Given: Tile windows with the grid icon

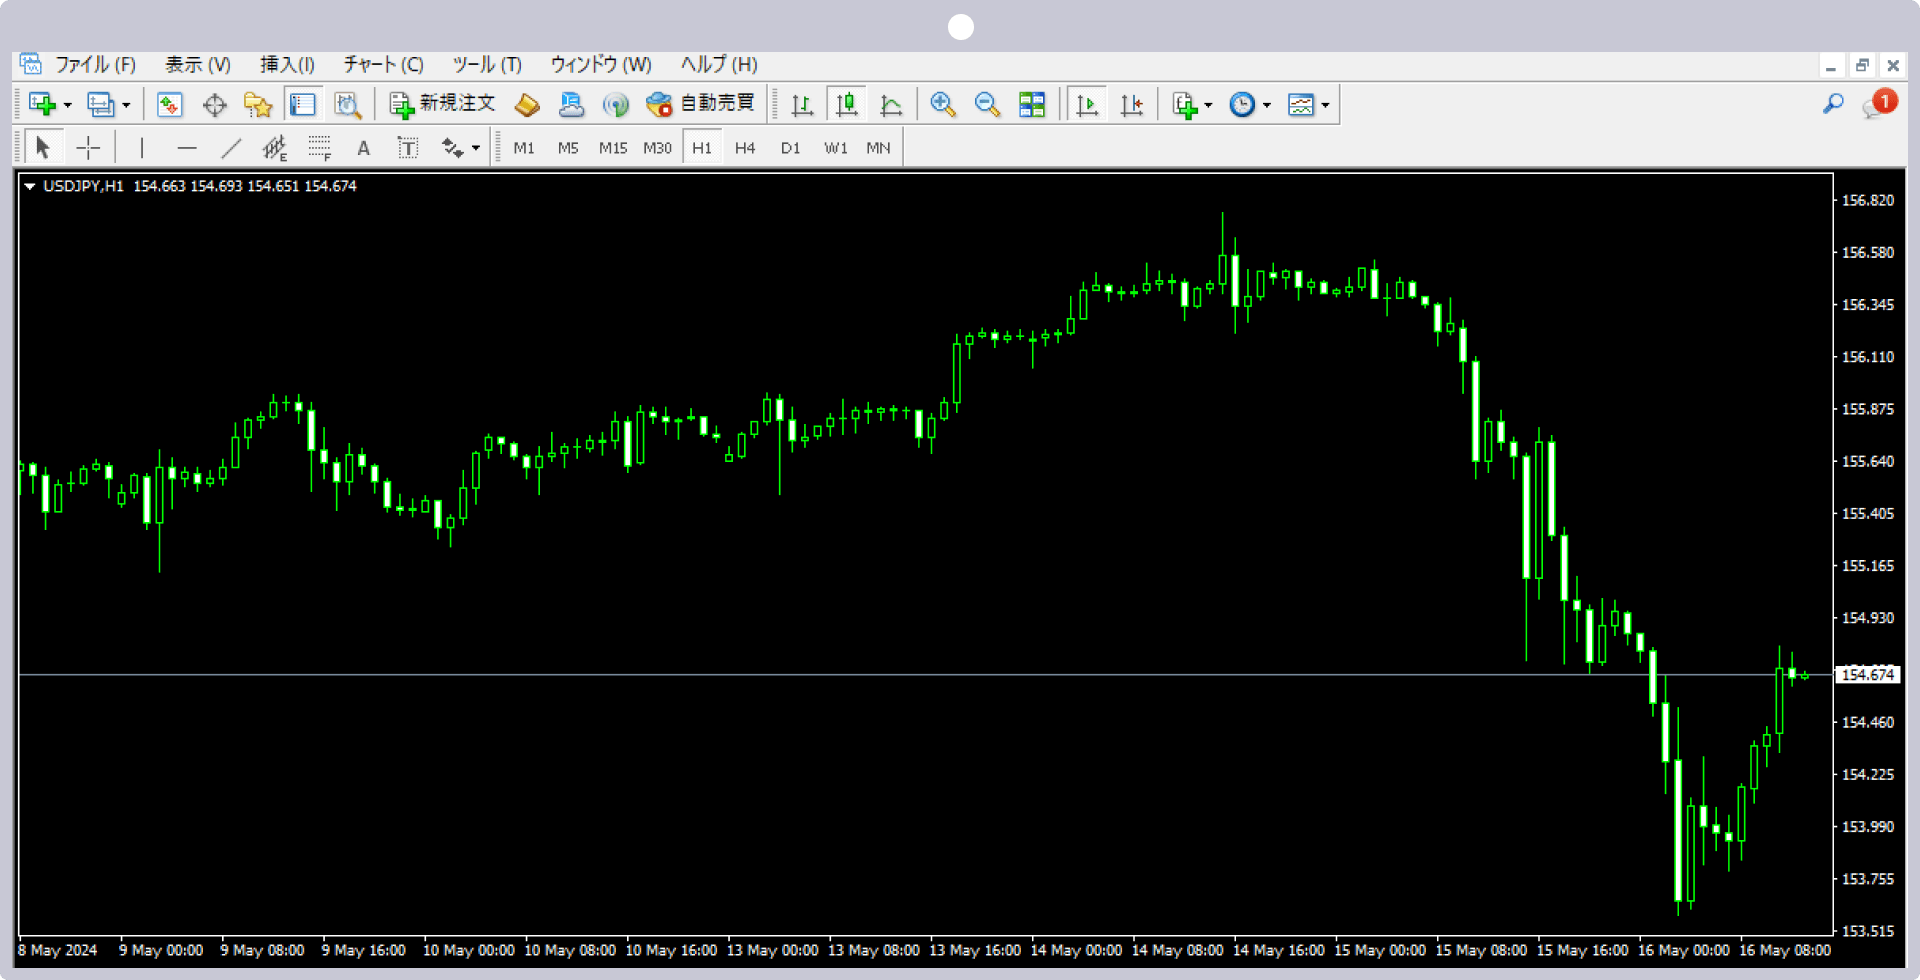Looking at the screenshot, I should 1031,104.
